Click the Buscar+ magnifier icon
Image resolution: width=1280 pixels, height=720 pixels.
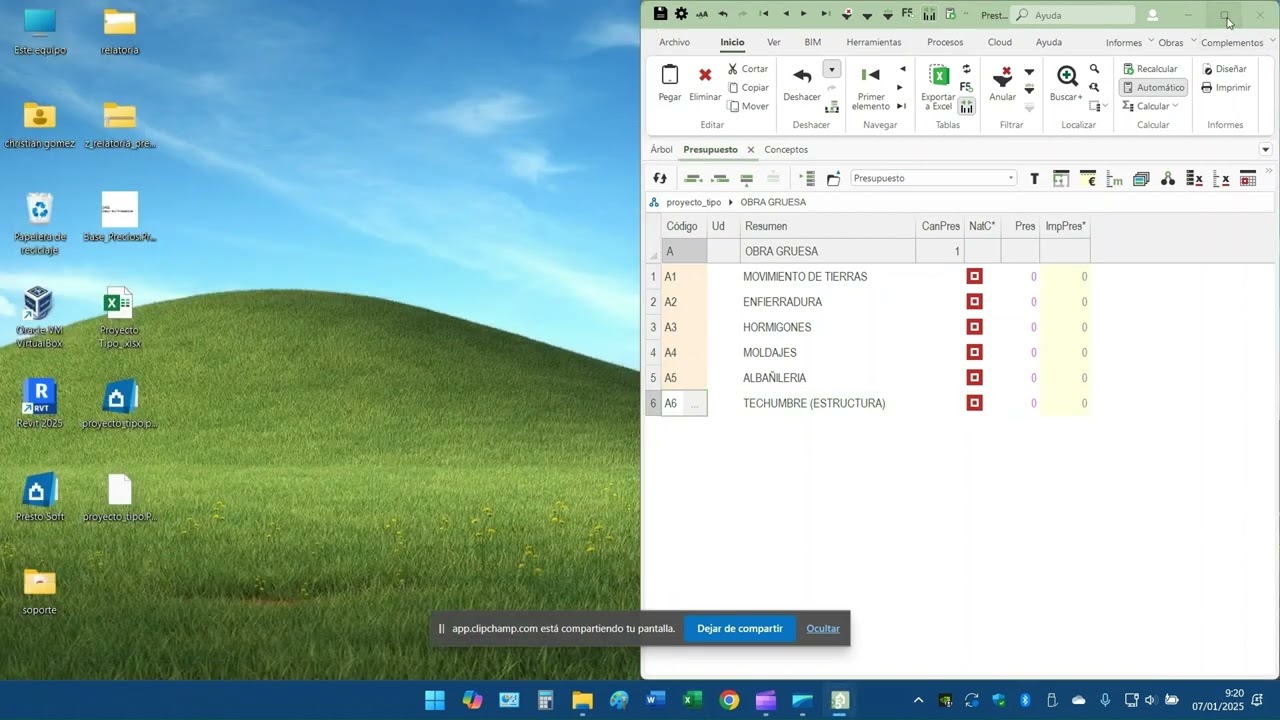(x=1067, y=76)
